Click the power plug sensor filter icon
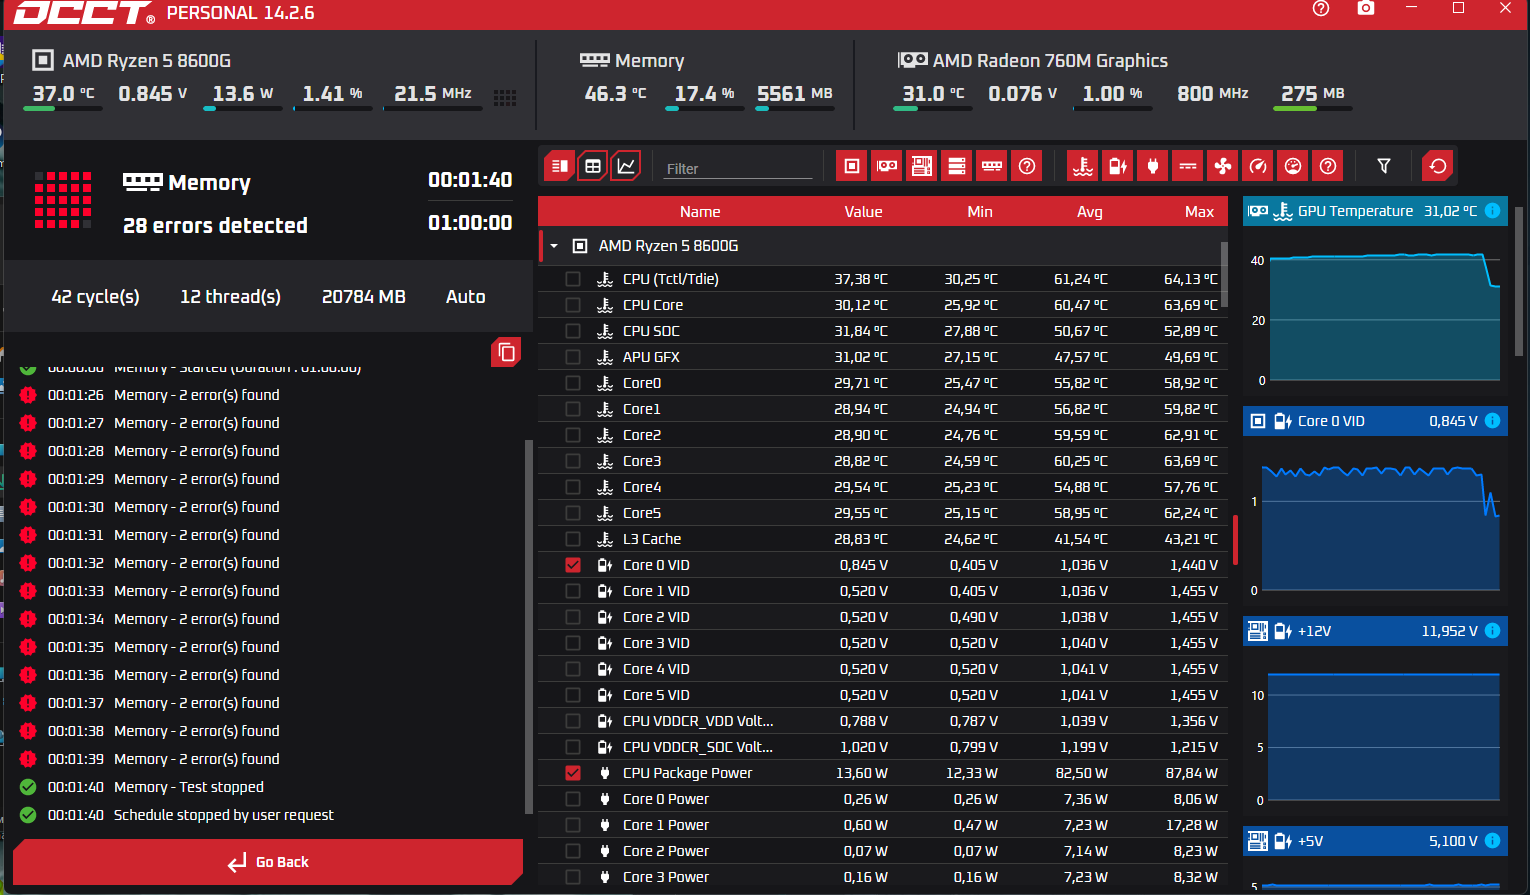1530x895 pixels. (1153, 166)
